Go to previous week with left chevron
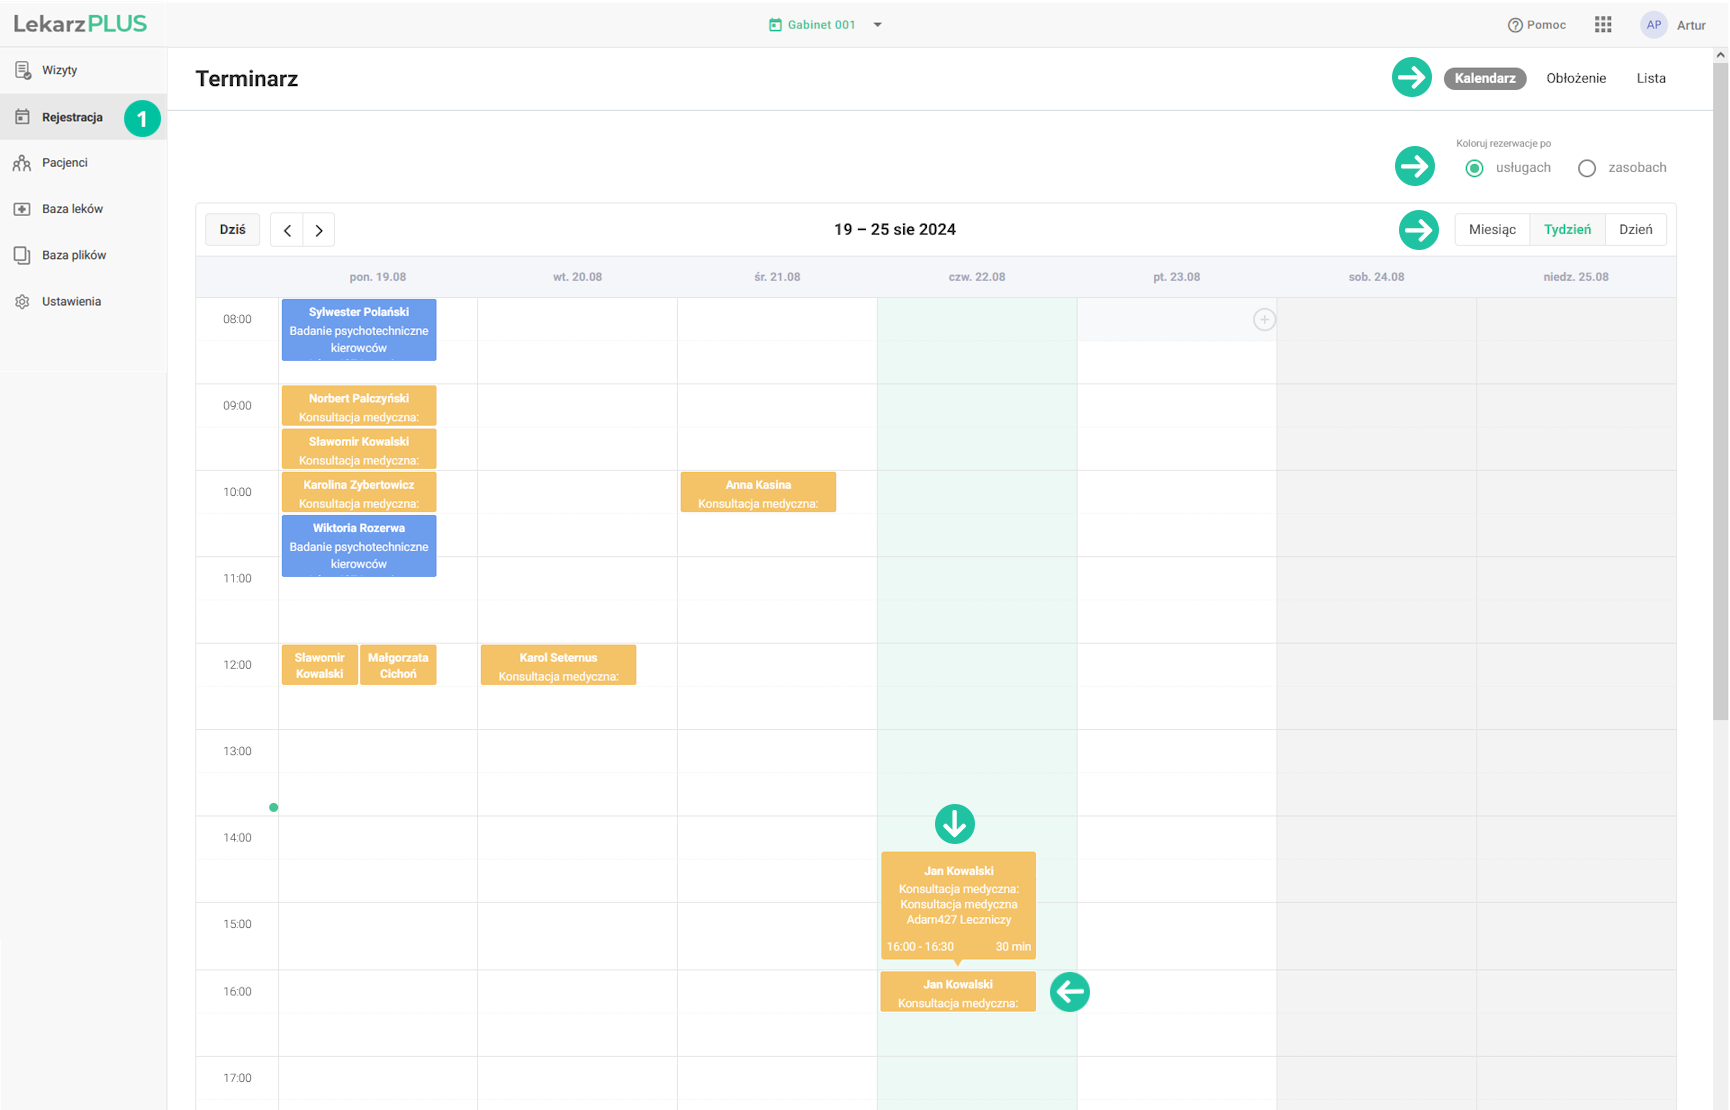Screen dimensions: 1730x1110 coord(287,230)
